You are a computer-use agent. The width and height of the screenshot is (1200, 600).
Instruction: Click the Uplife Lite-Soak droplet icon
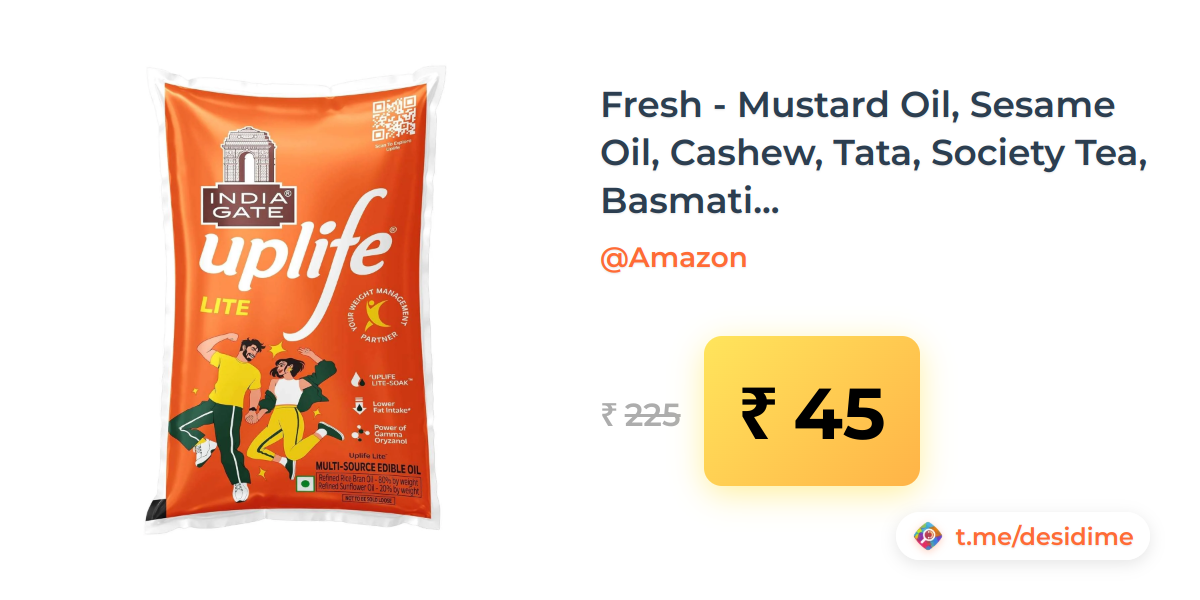357,380
